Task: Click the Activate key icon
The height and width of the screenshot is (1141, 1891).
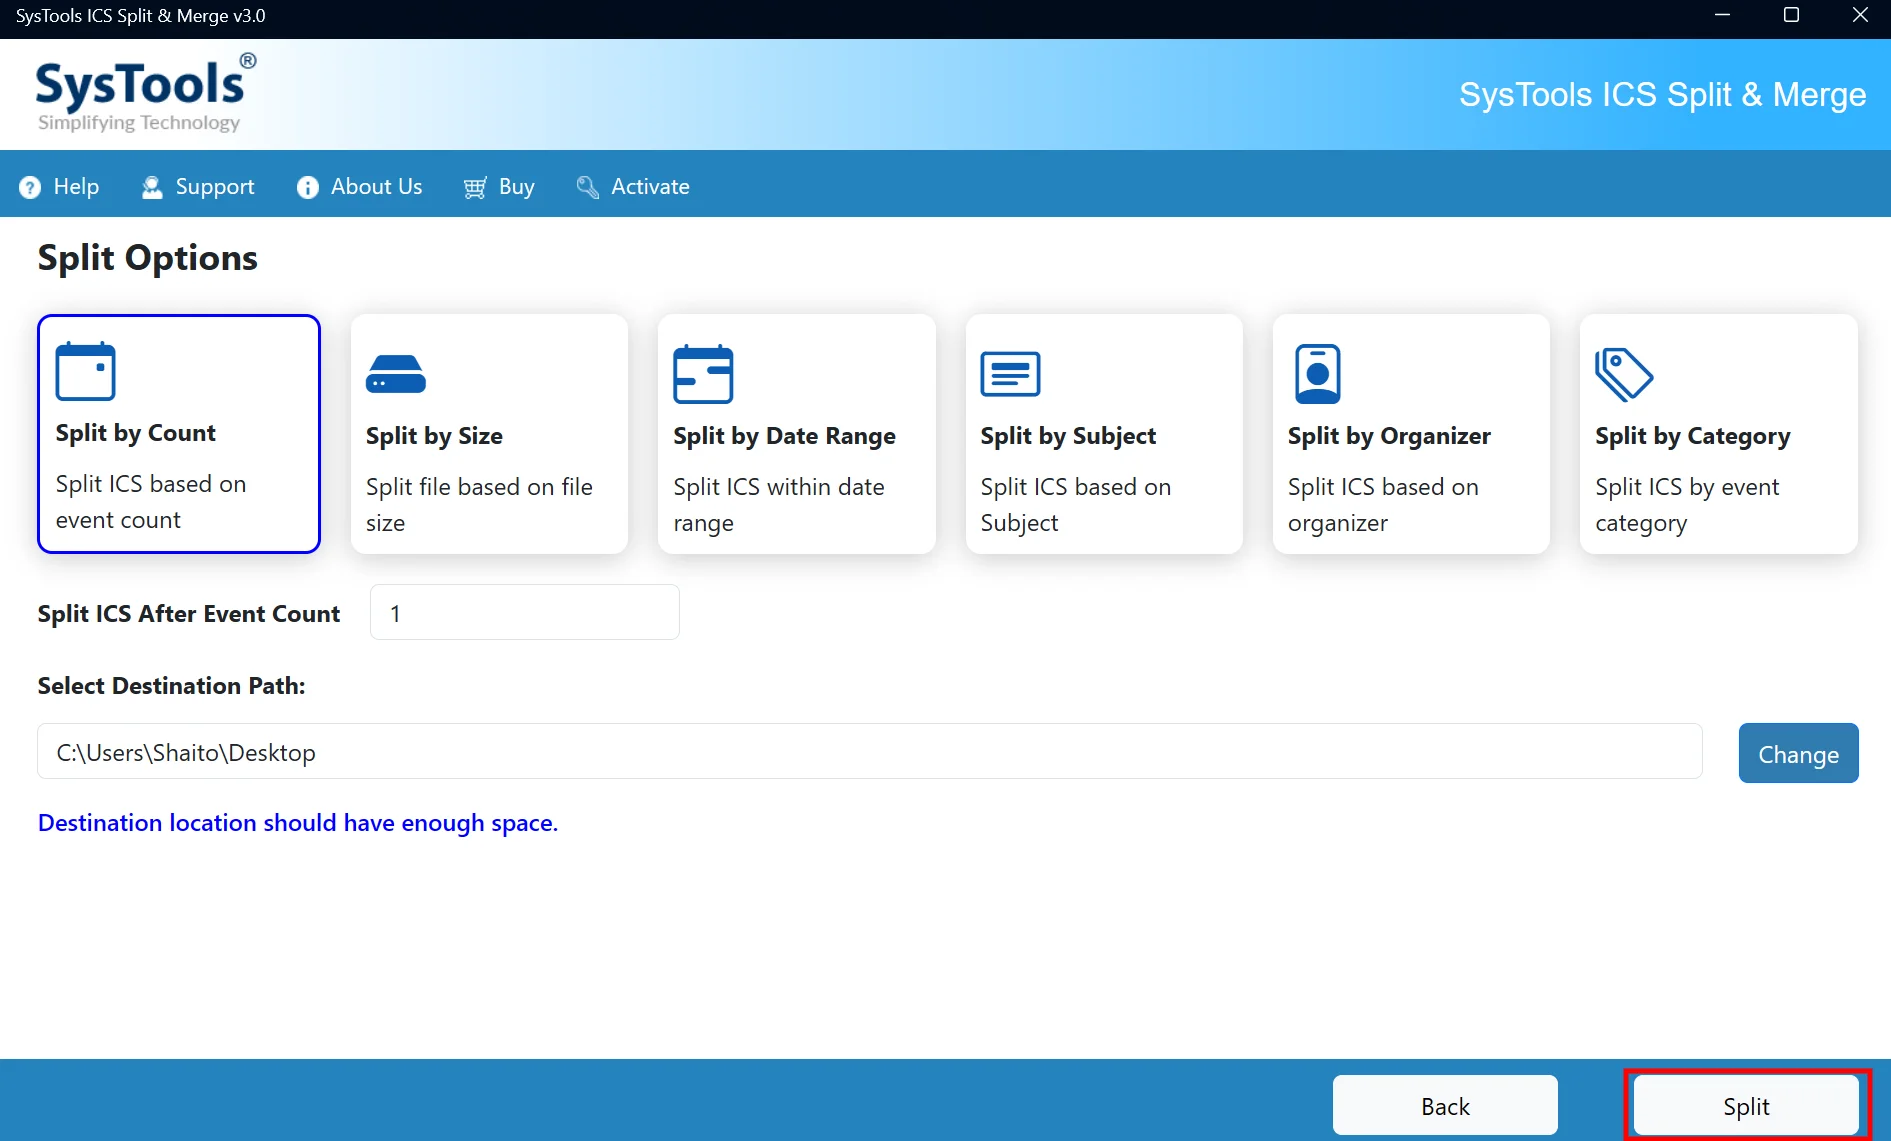Action: pos(587,187)
